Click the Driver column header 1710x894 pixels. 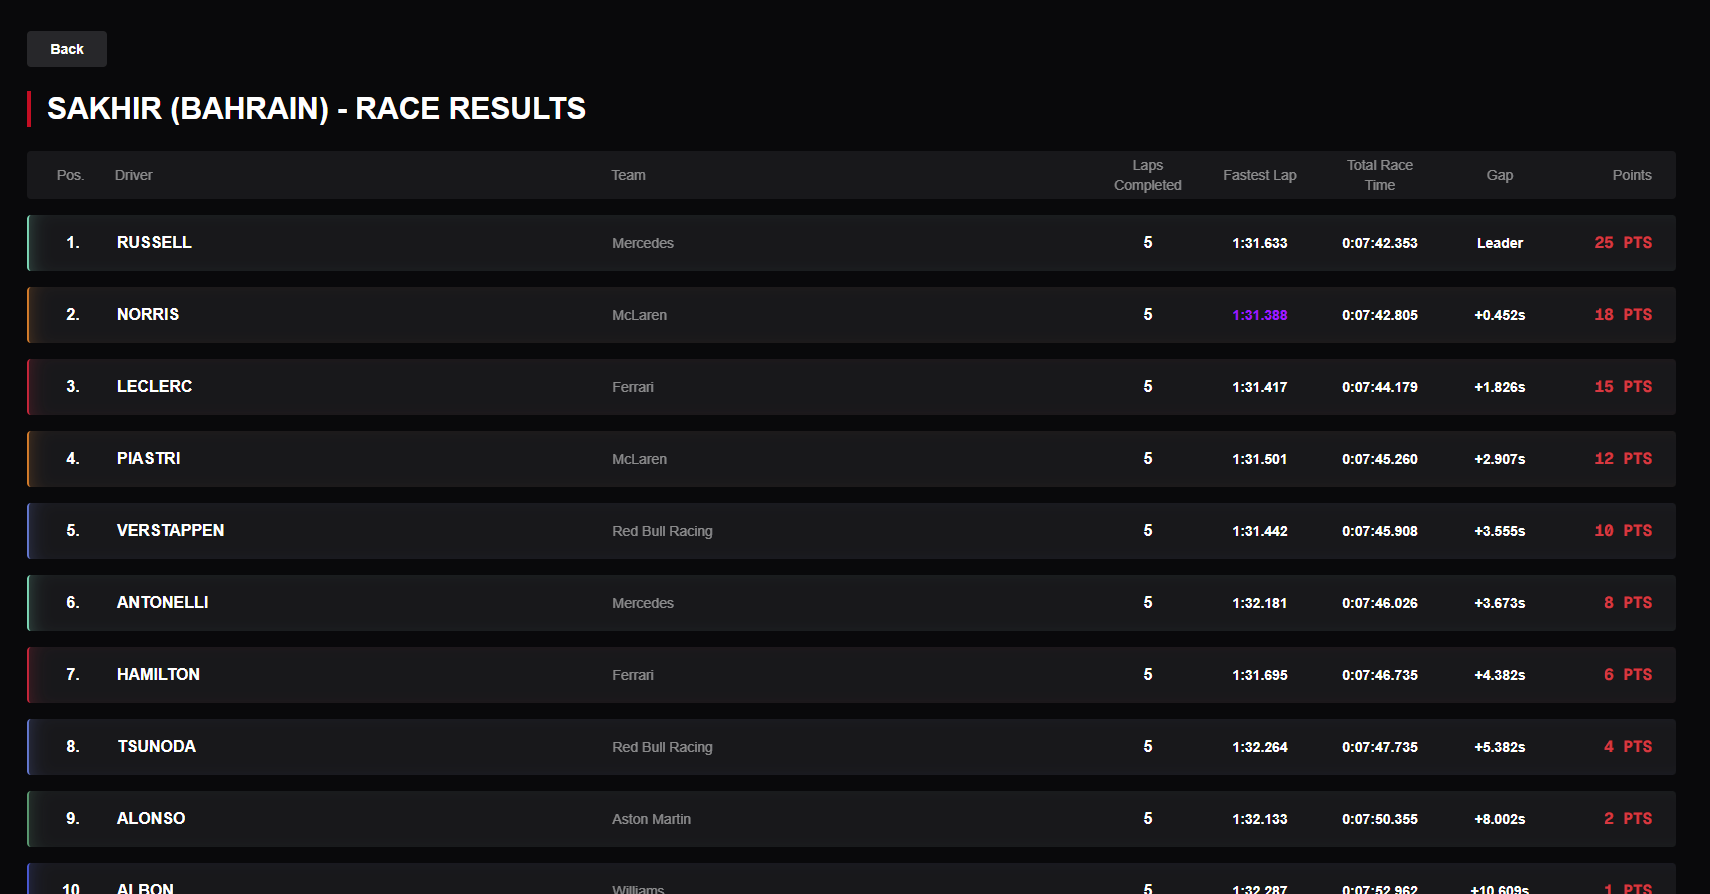133,175
